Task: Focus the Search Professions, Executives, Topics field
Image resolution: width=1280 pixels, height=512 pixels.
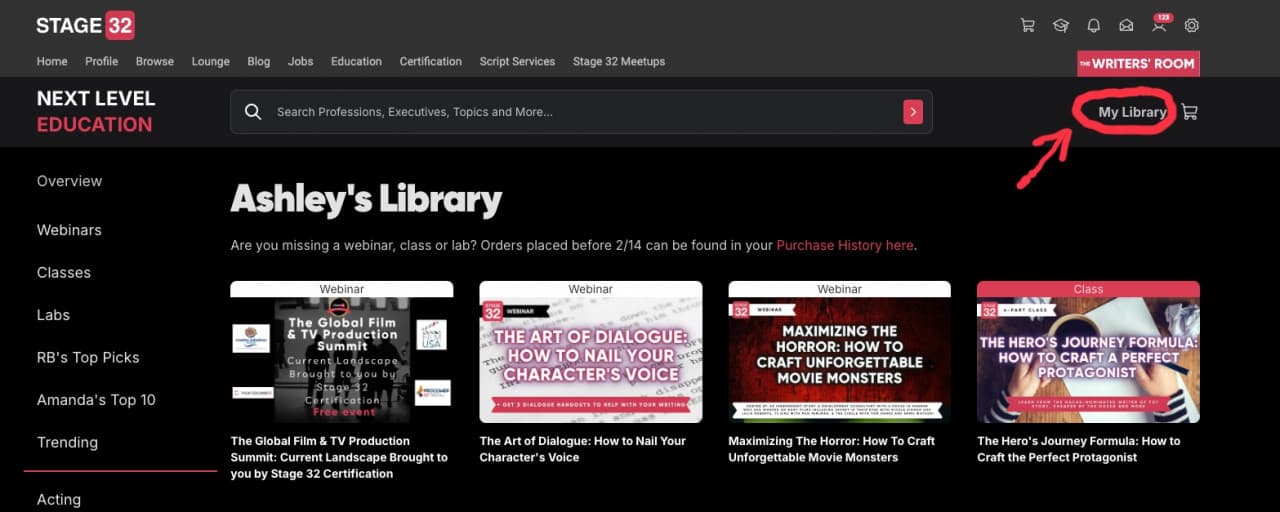Action: coord(581,112)
